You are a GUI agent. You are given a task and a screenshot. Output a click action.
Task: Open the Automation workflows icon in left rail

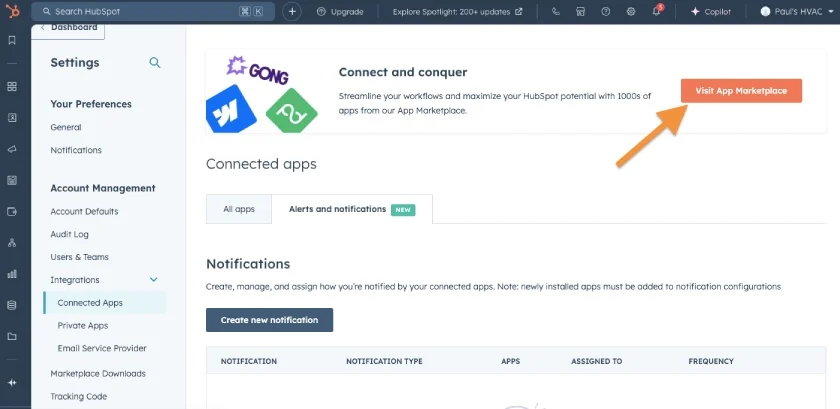click(x=12, y=243)
